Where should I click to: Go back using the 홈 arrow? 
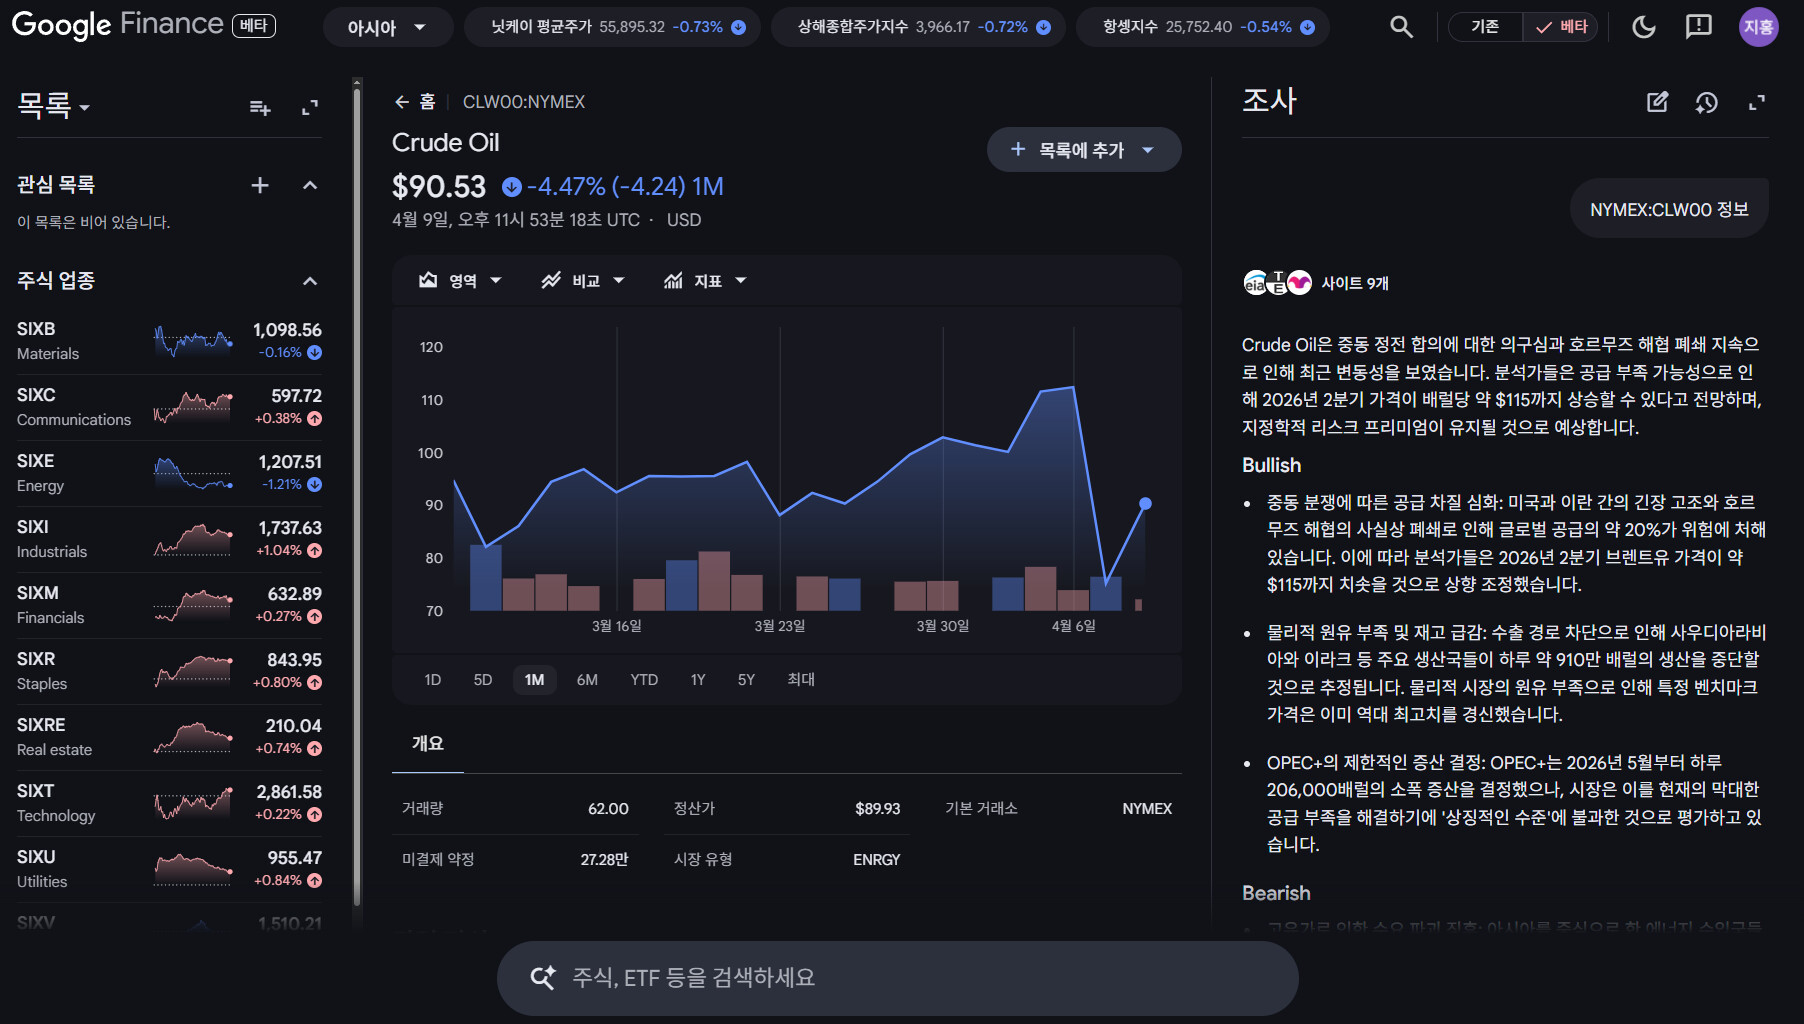[402, 102]
